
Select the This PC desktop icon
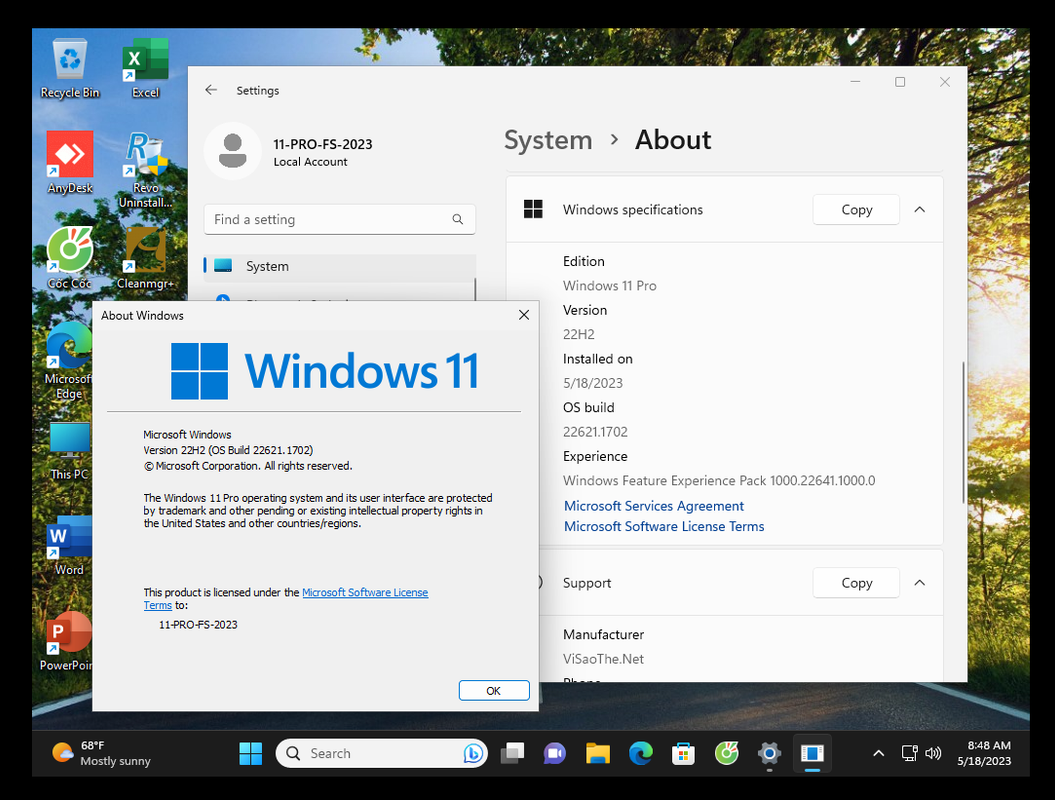coord(70,451)
